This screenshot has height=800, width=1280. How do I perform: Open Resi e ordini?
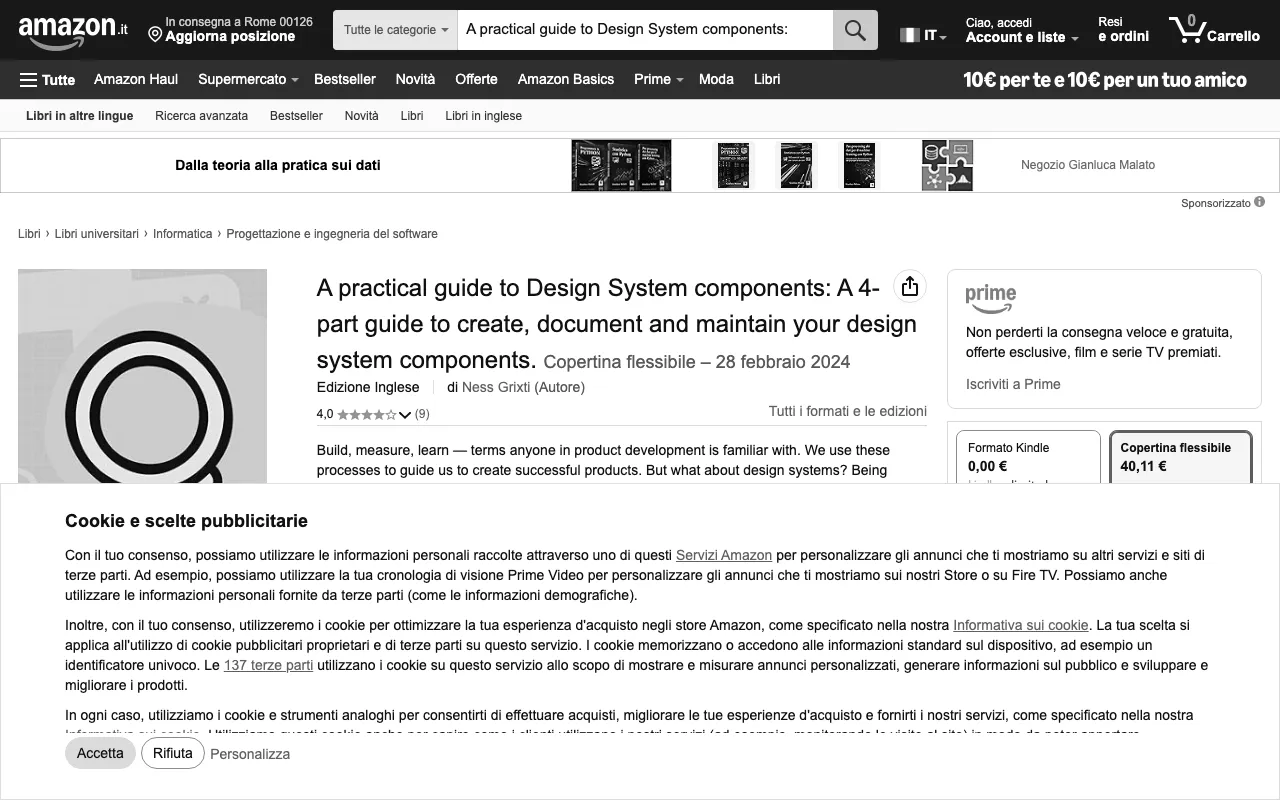point(1123,30)
